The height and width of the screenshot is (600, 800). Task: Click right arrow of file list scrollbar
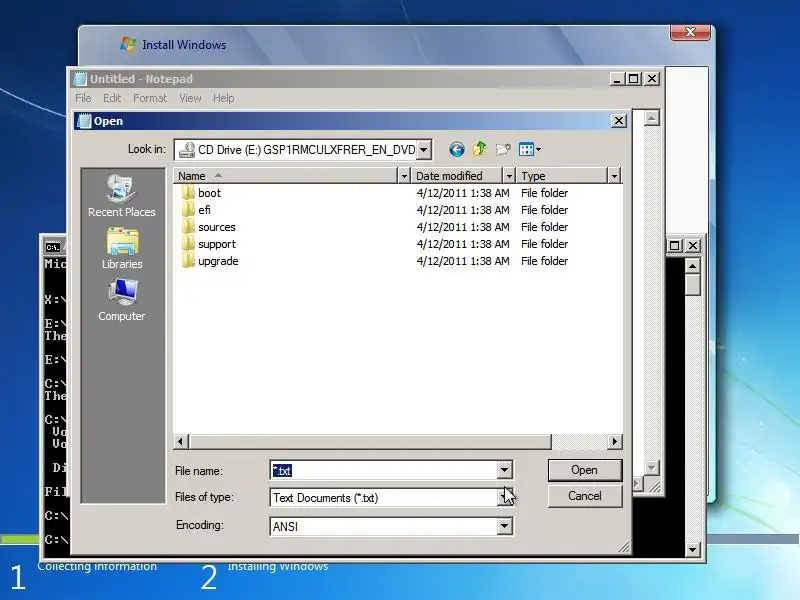[x=615, y=441]
